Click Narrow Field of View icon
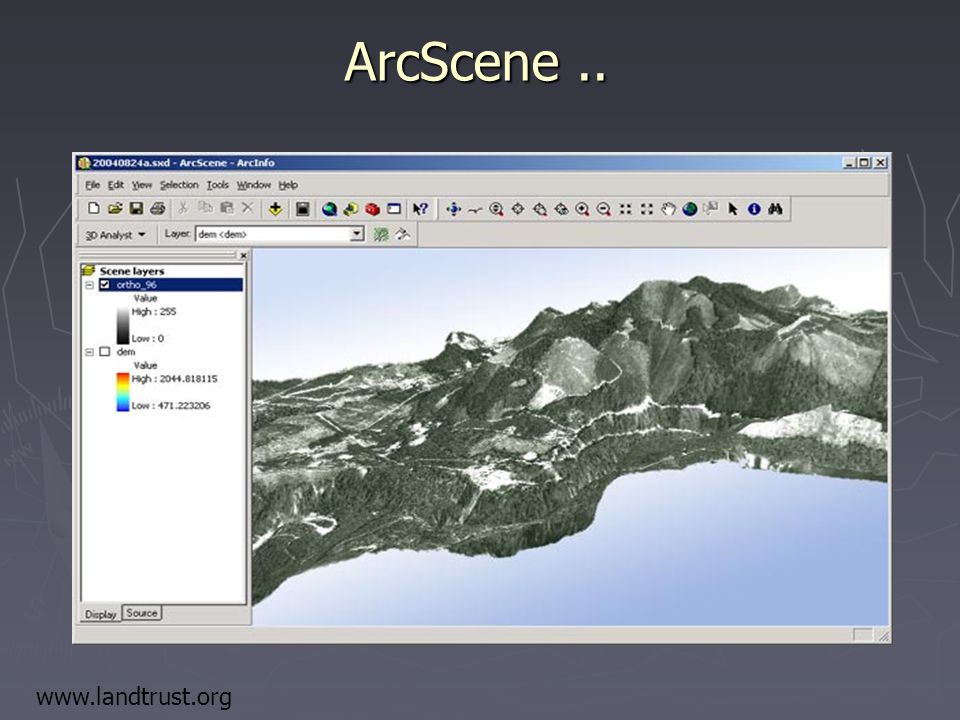This screenshot has width=960, height=720. [625, 209]
